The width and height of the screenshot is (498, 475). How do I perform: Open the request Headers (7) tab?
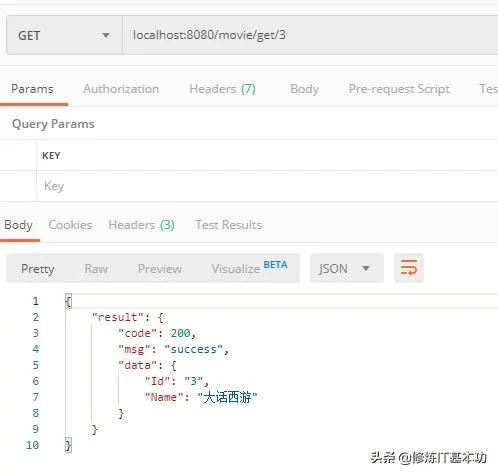point(222,89)
